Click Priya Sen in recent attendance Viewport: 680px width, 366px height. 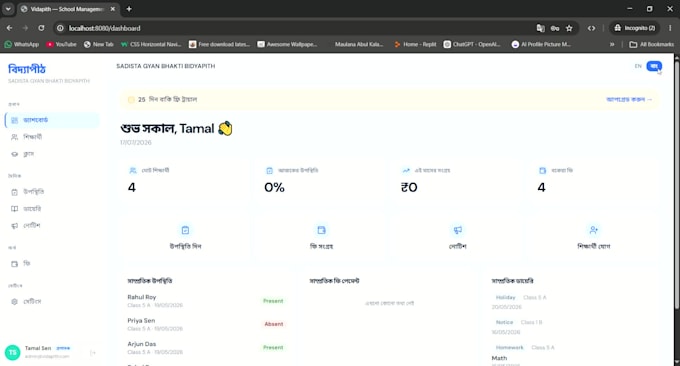click(141, 320)
